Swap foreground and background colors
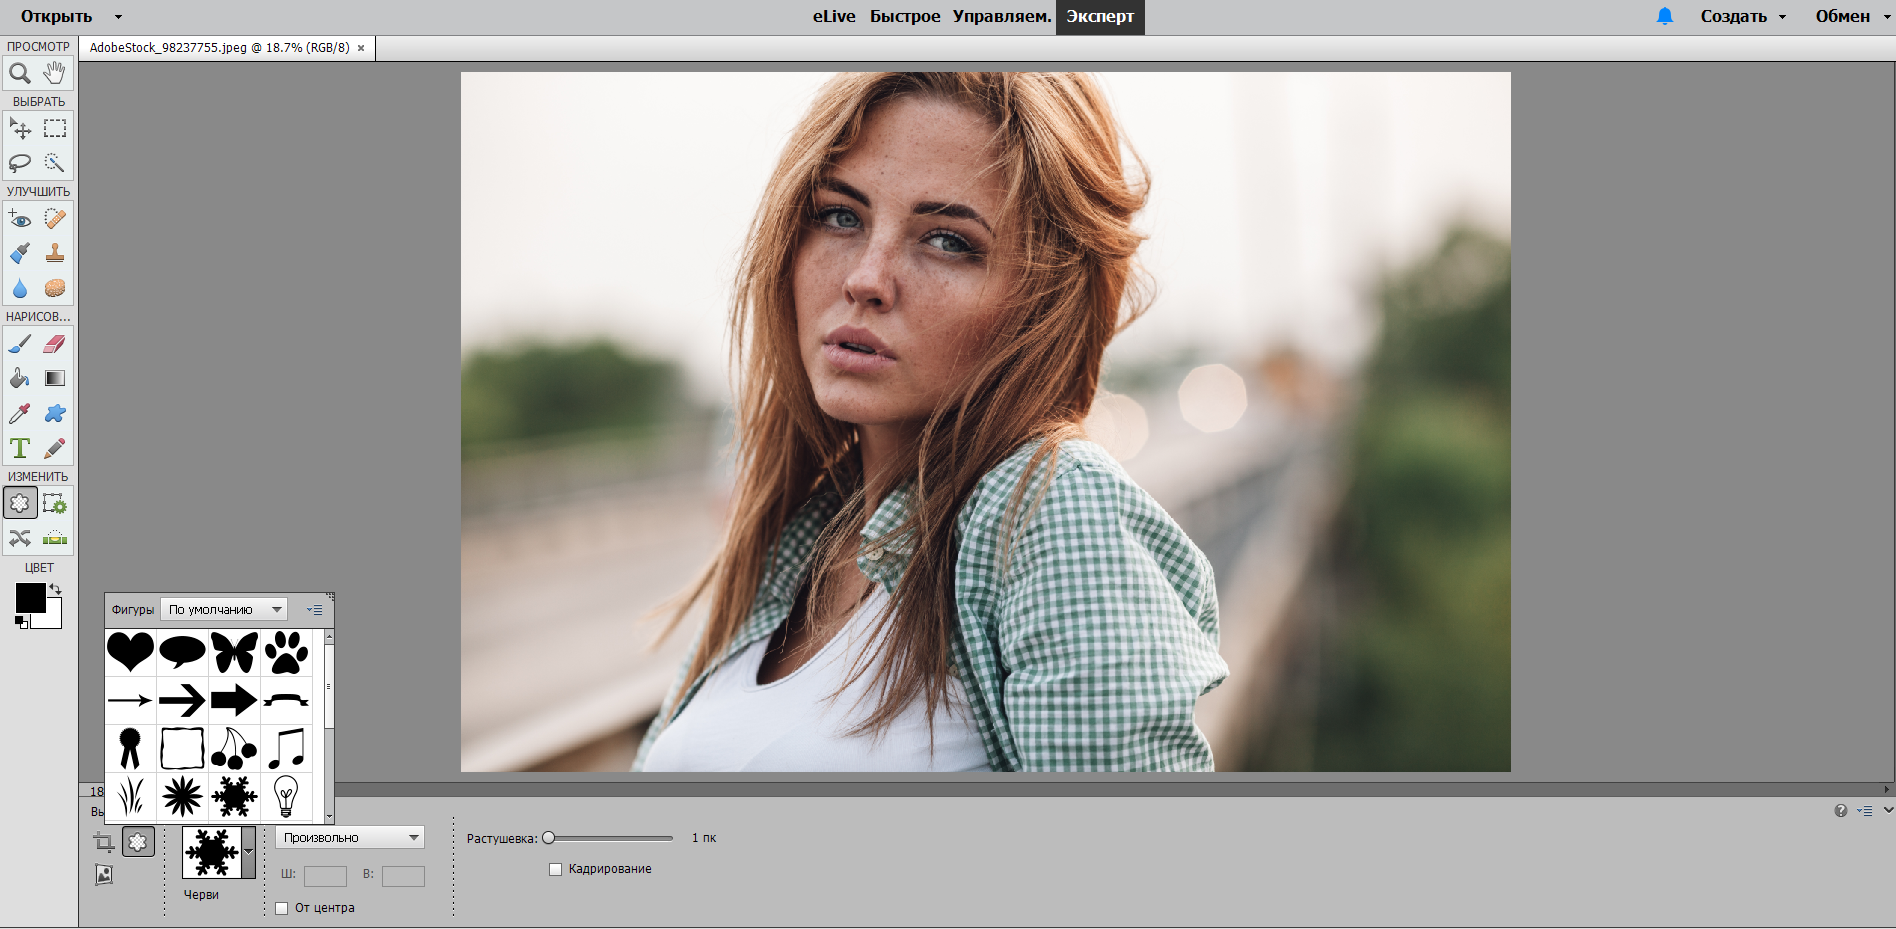Screen dimensions: 1896x929 pos(56,589)
